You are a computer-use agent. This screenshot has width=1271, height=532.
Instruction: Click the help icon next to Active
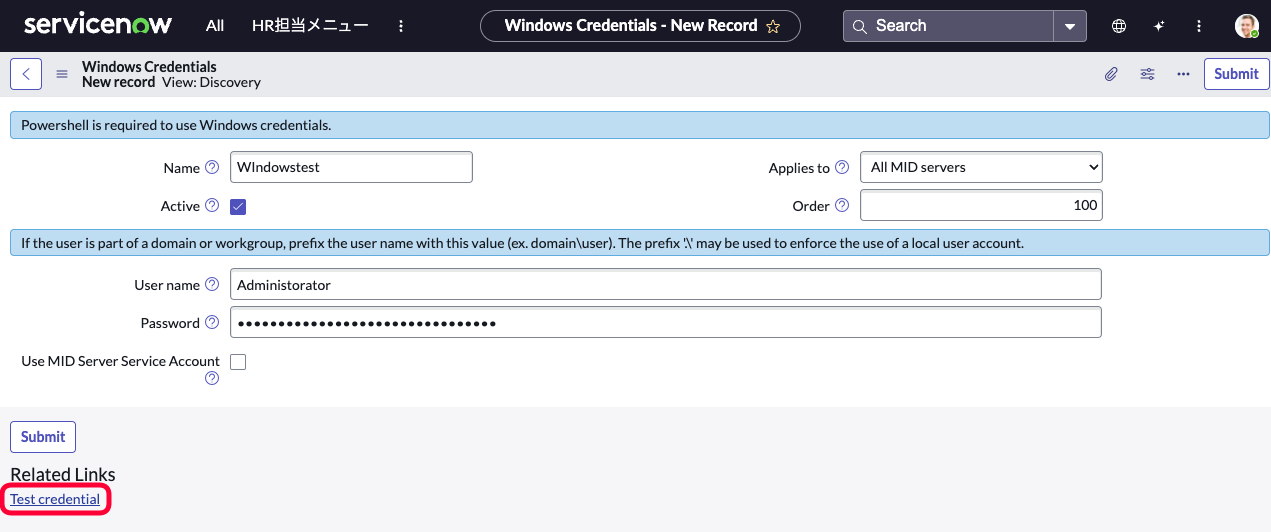[211, 205]
